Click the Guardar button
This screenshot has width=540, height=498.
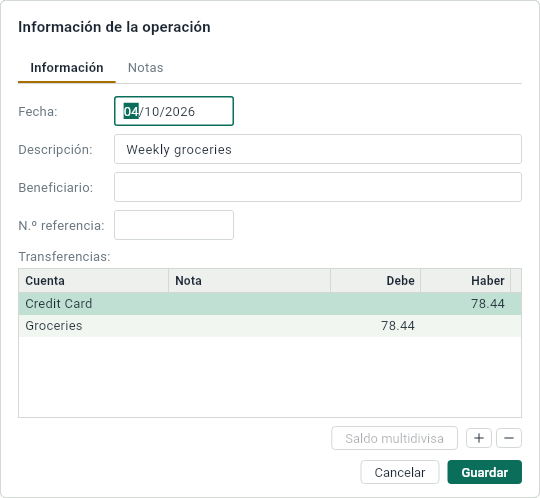pyautogui.click(x=485, y=472)
